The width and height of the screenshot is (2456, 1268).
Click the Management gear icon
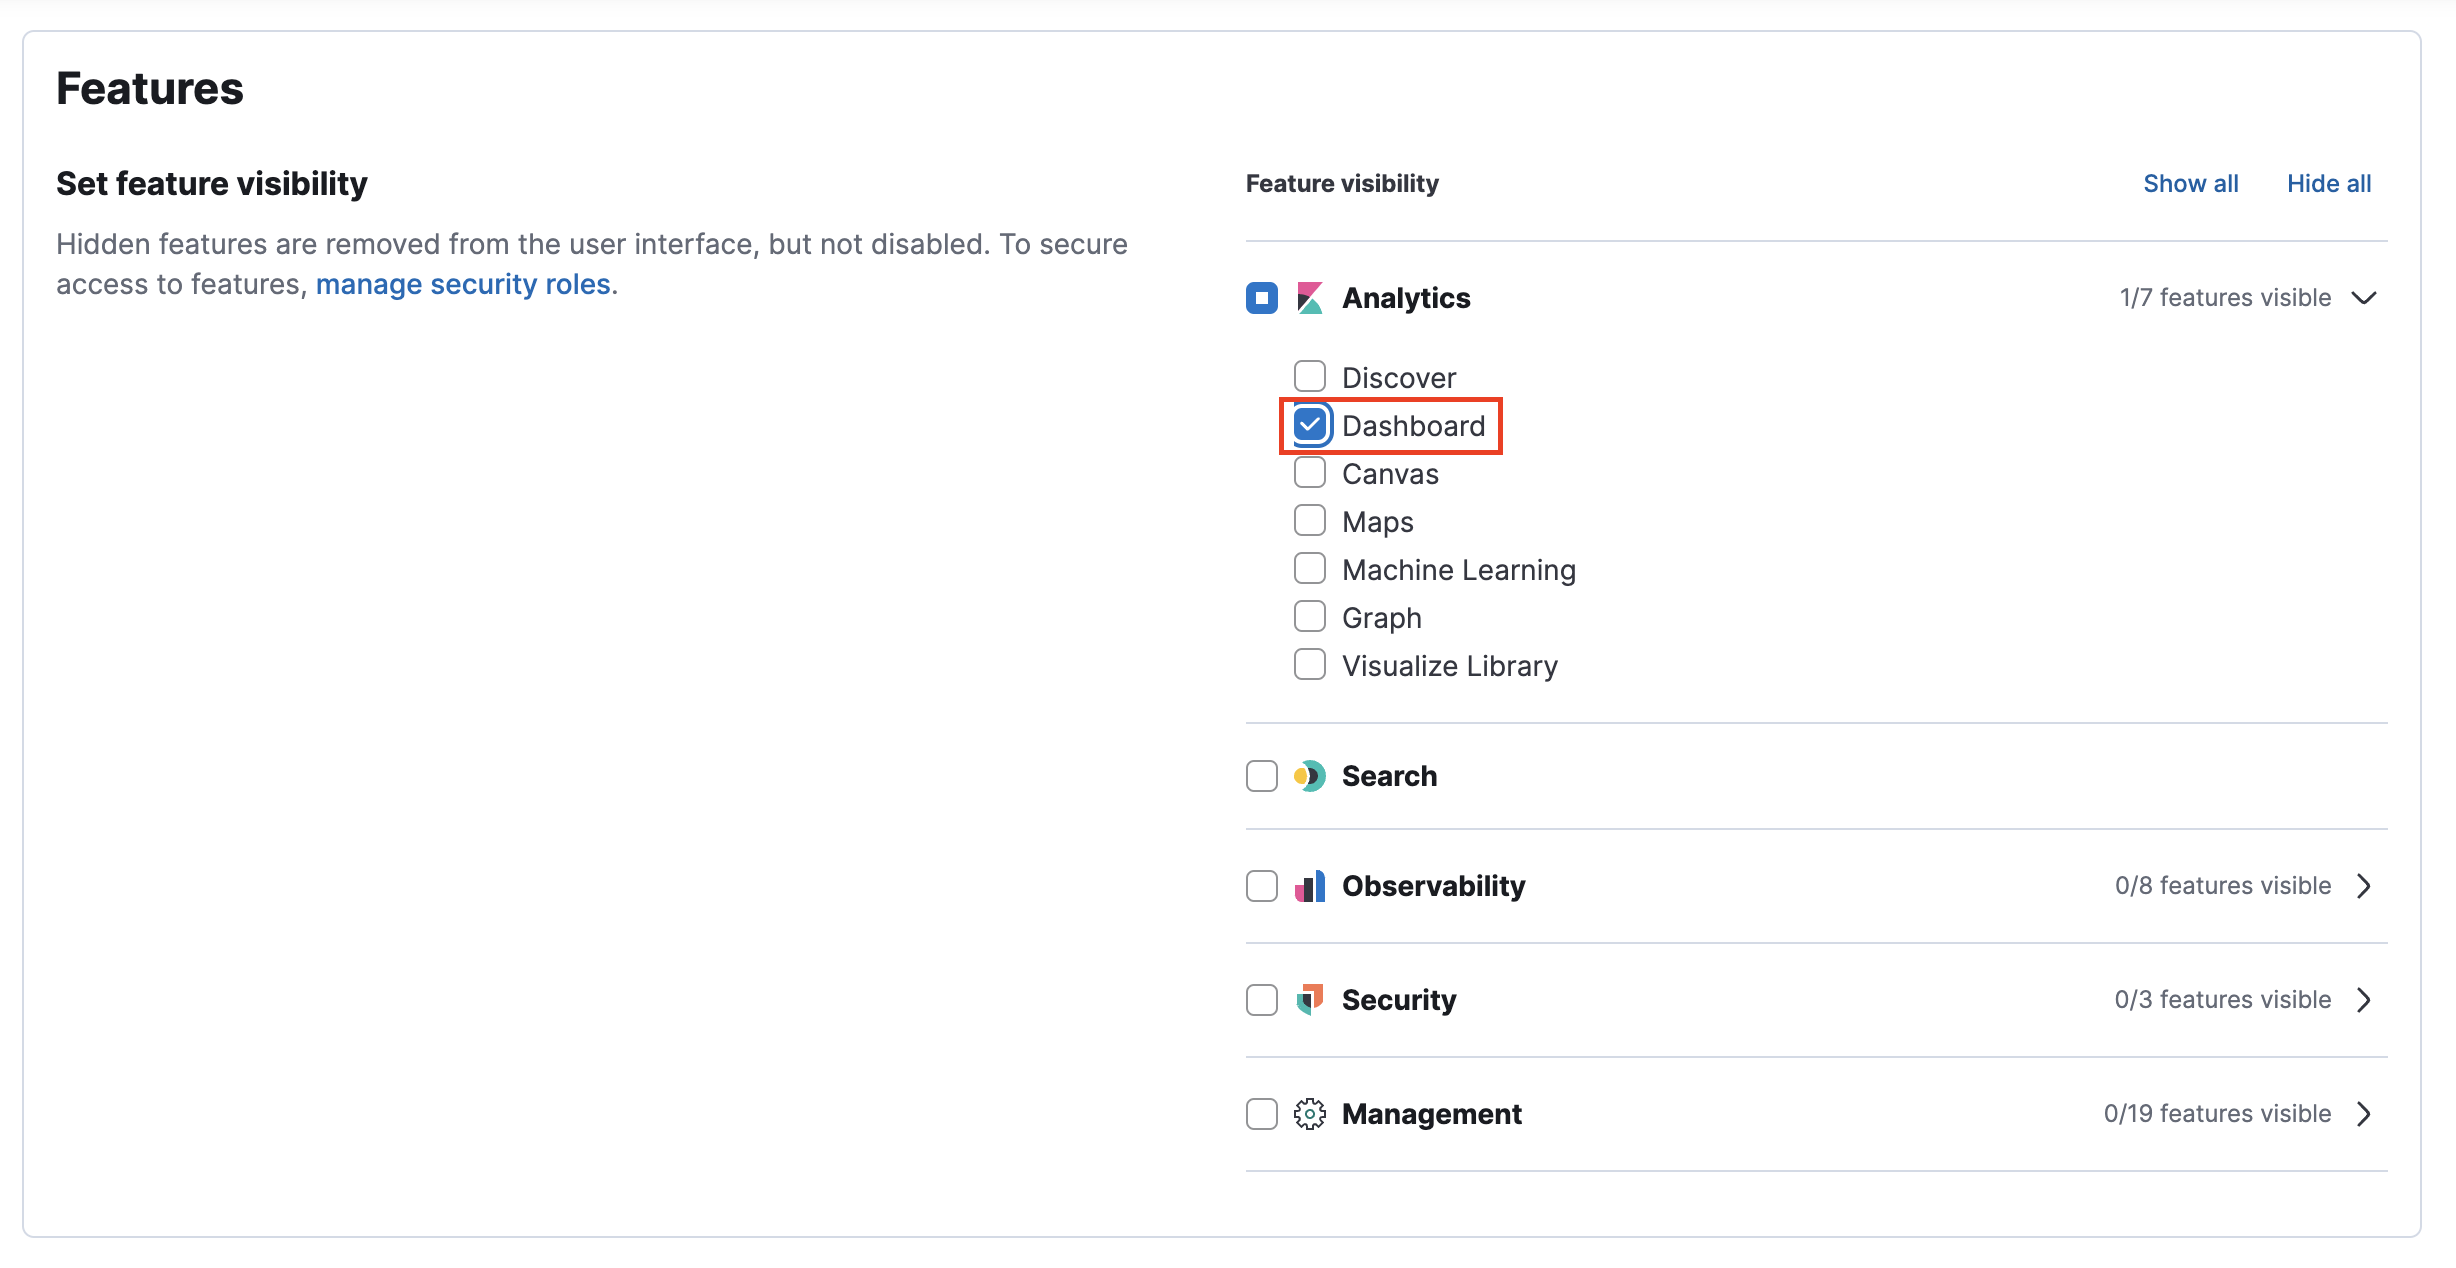click(1310, 1113)
